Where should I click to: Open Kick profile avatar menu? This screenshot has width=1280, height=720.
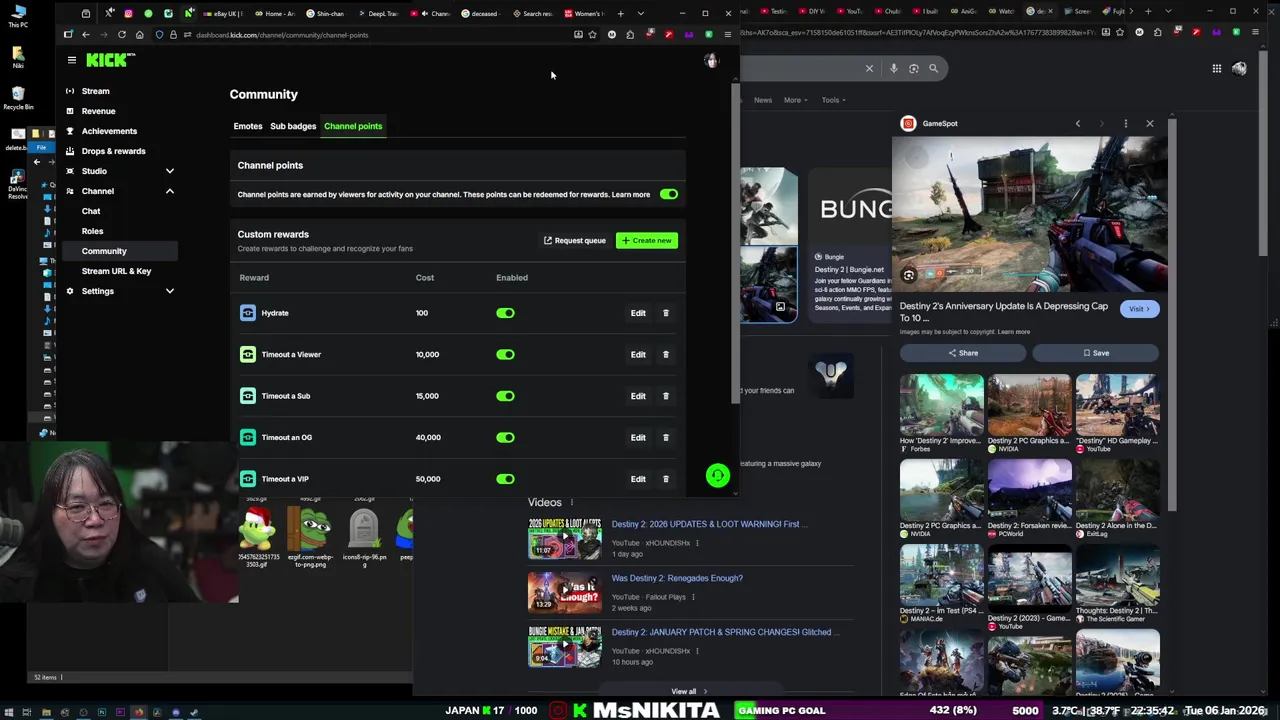[x=711, y=61]
